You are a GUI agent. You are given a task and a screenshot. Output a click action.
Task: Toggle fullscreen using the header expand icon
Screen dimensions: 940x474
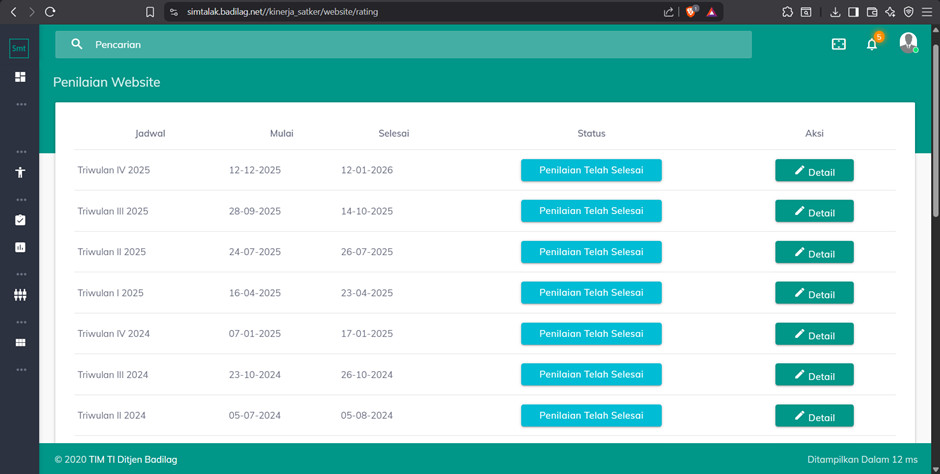(839, 44)
